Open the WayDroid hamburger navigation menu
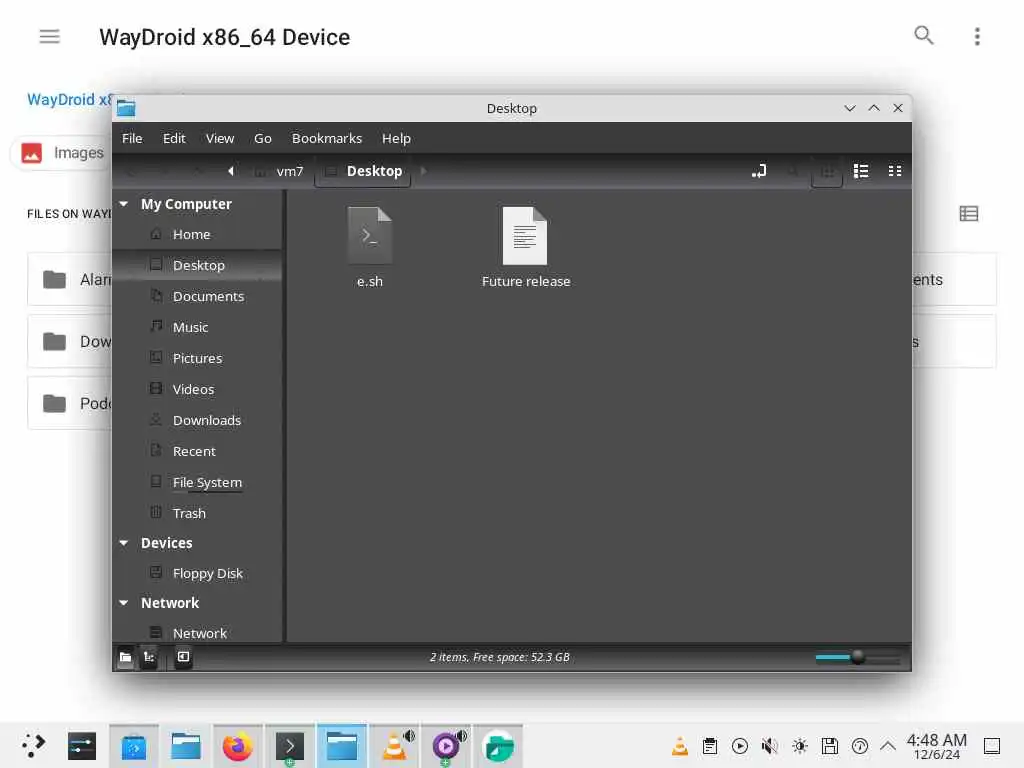The height and width of the screenshot is (768, 1024). [50, 37]
